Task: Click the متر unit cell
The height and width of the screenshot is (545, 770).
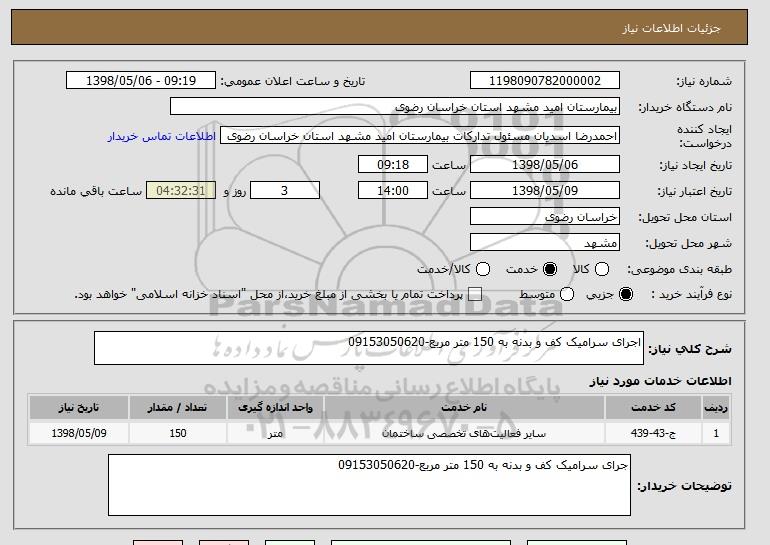Action: coord(275,433)
